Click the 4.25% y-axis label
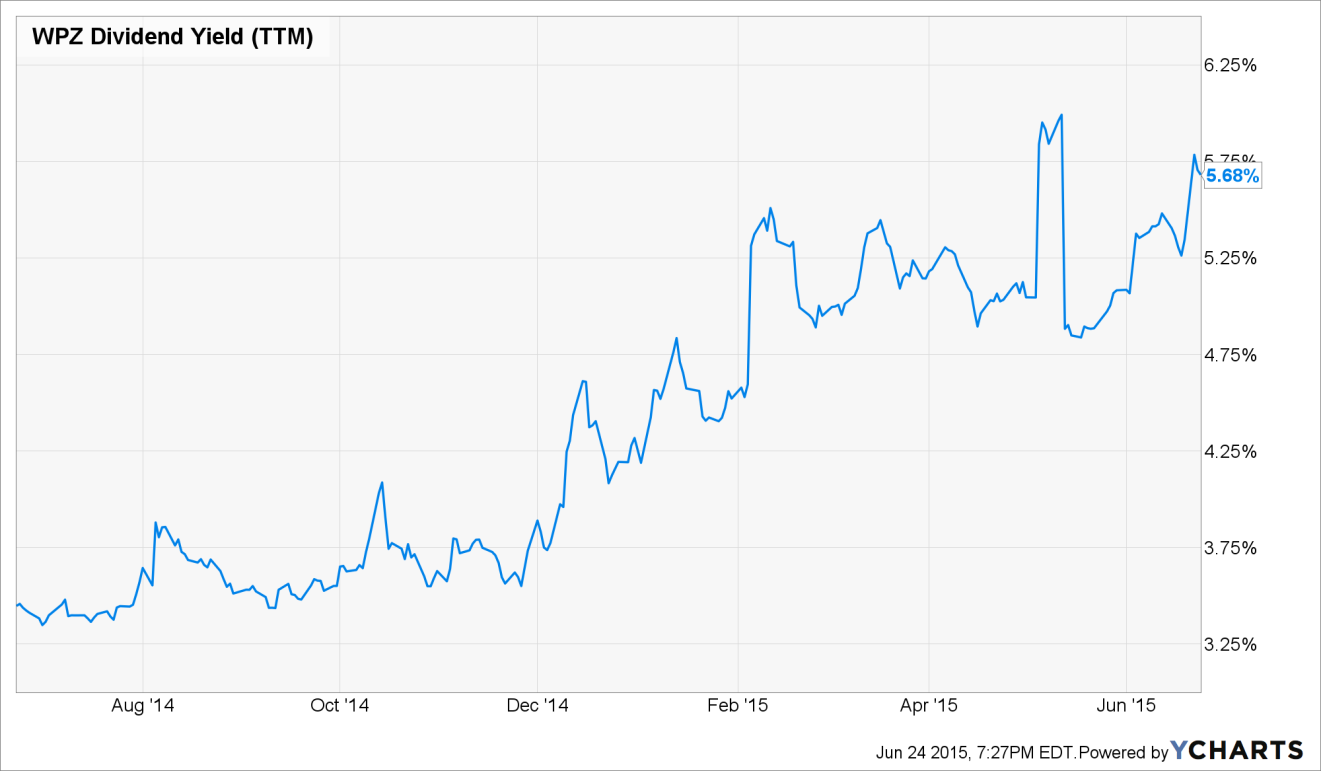Screen dimensions: 1321x771 click(1229, 451)
